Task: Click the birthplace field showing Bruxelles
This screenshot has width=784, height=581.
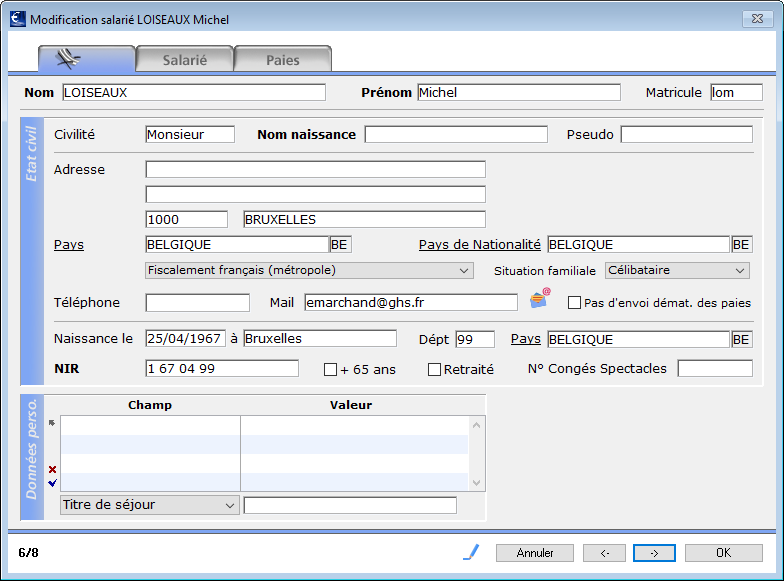Action: point(320,338)
